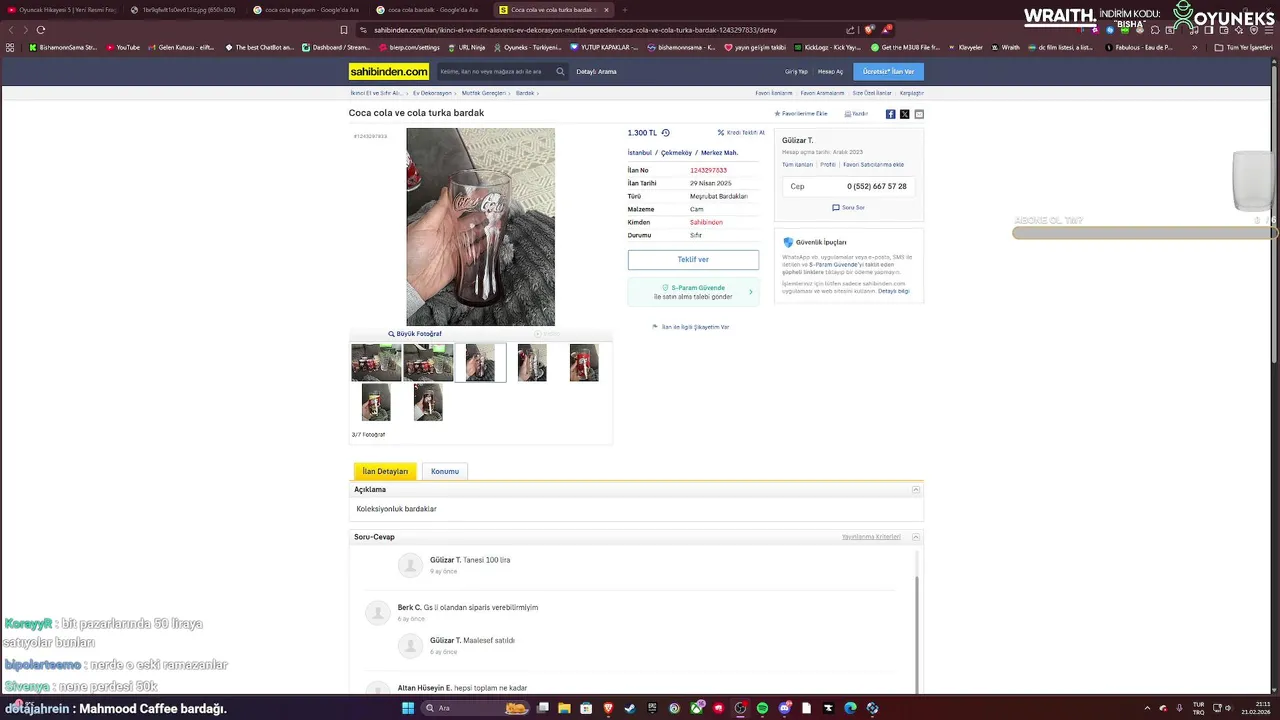Open Yazdır print option
The image size is (1280, 720).
pyautogui.click(x=856, y=114)
